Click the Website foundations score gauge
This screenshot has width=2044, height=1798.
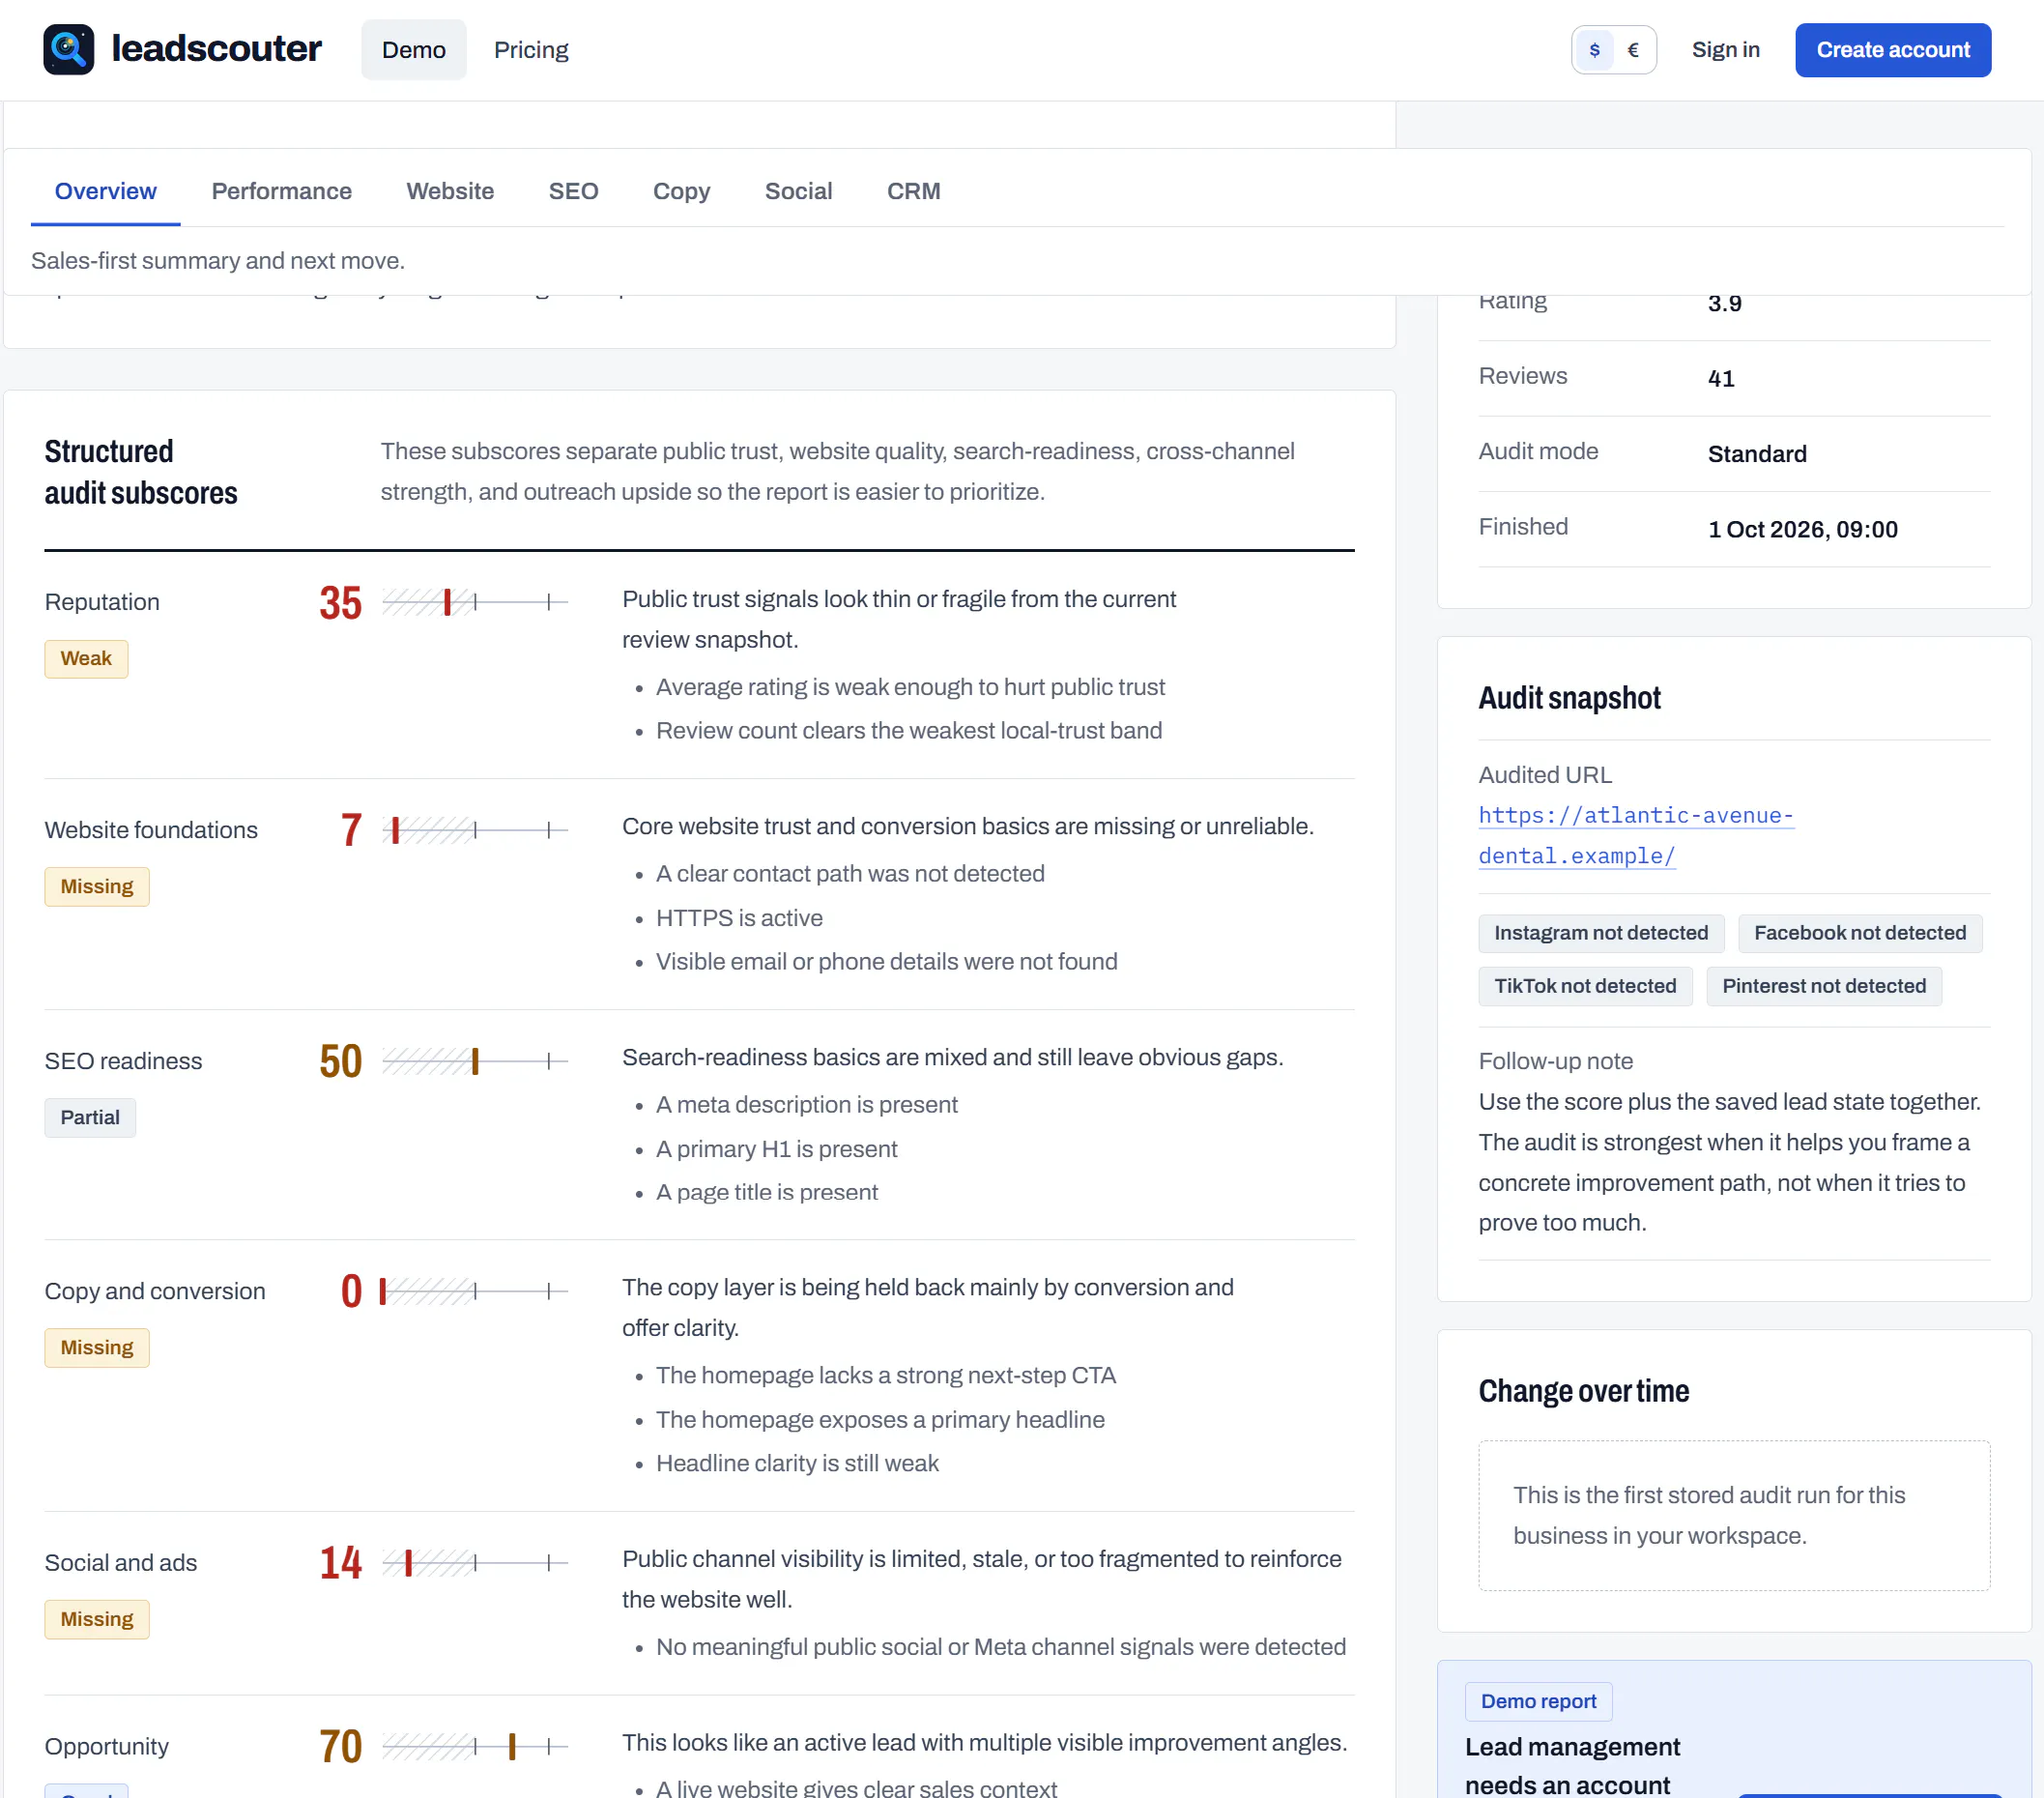(475, 830)
